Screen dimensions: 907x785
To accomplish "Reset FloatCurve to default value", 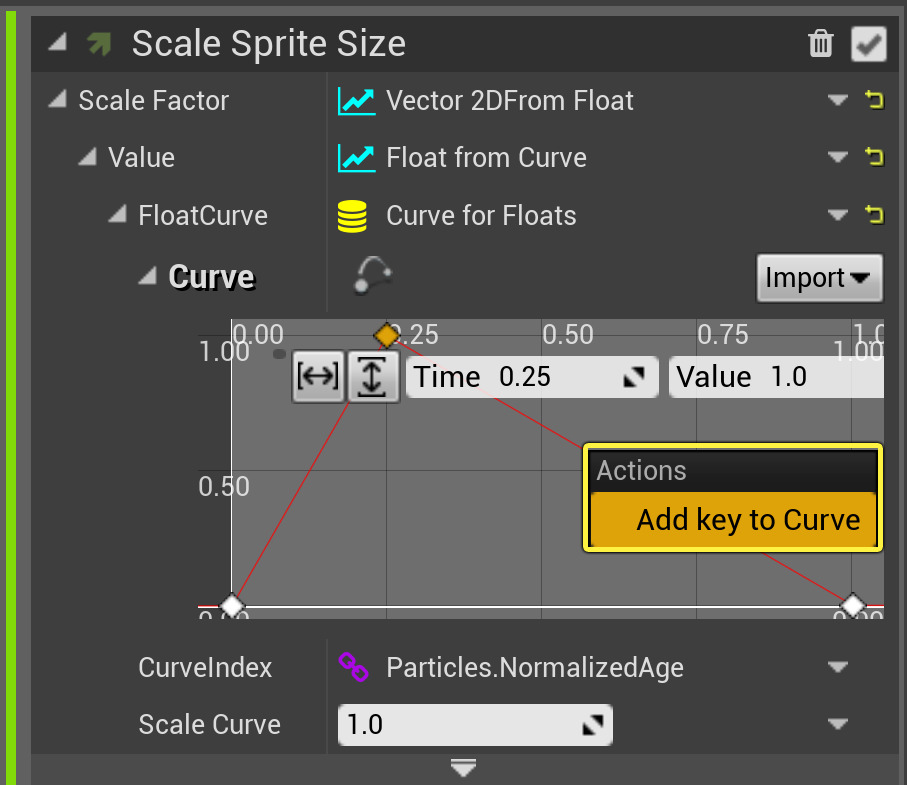I will [x=874, y=215].
